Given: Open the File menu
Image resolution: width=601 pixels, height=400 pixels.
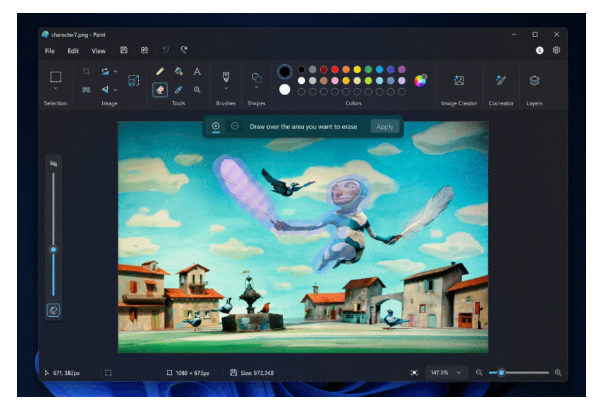Looking at the screenshot, I should (49, 50).
